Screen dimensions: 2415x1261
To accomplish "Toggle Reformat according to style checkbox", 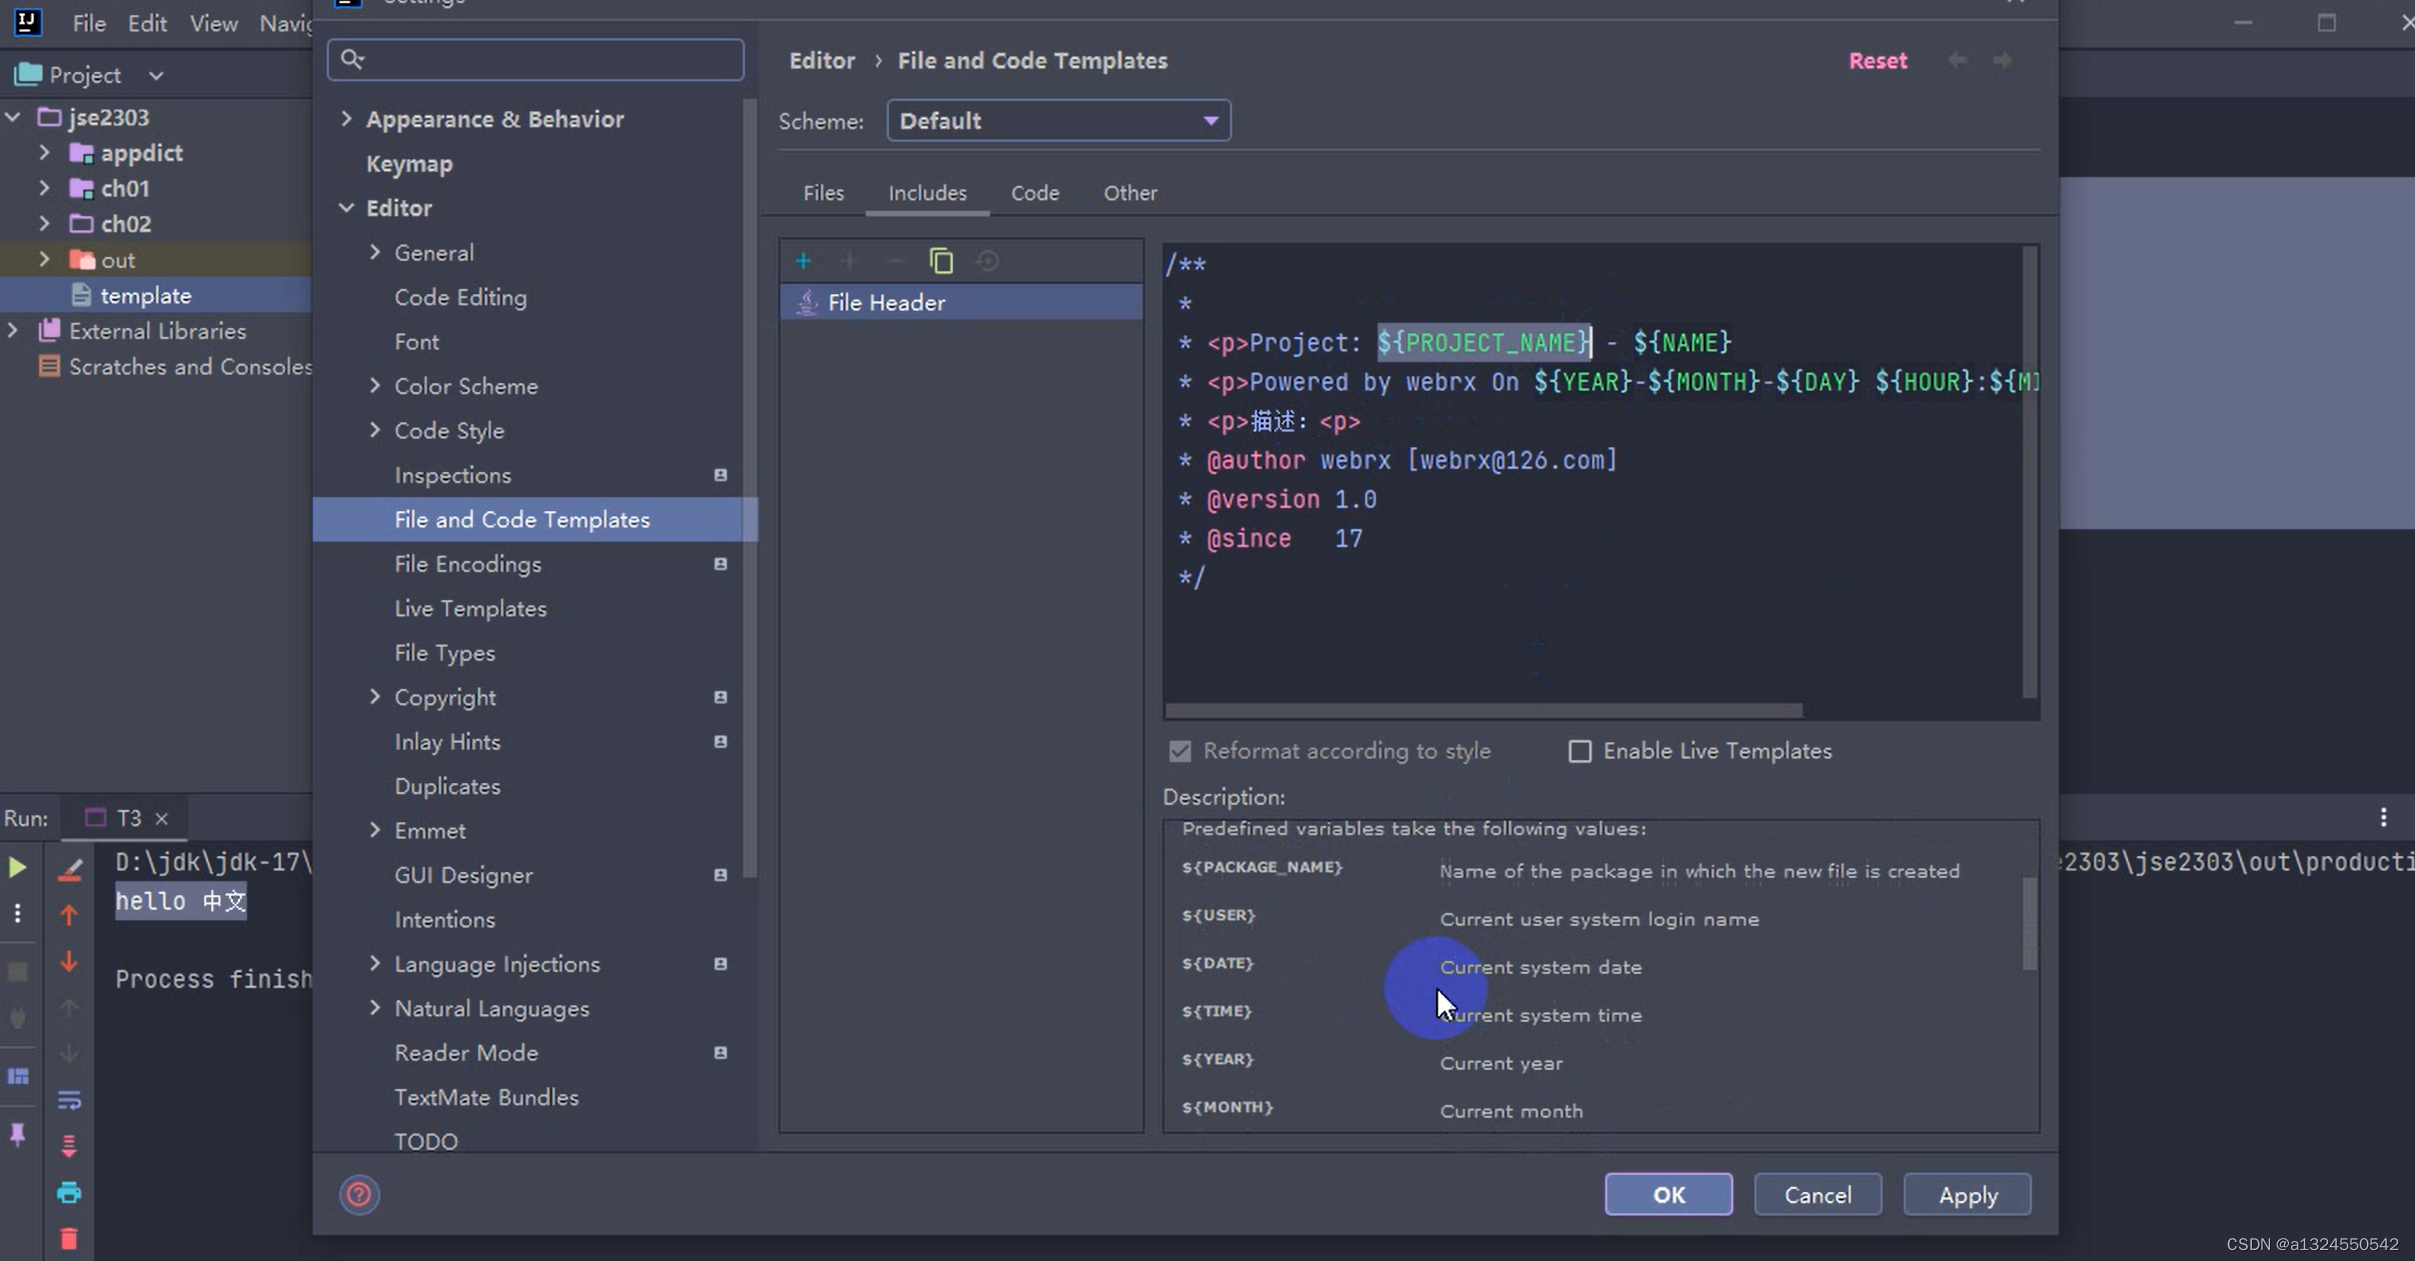I will click(x=1180, y=751).
